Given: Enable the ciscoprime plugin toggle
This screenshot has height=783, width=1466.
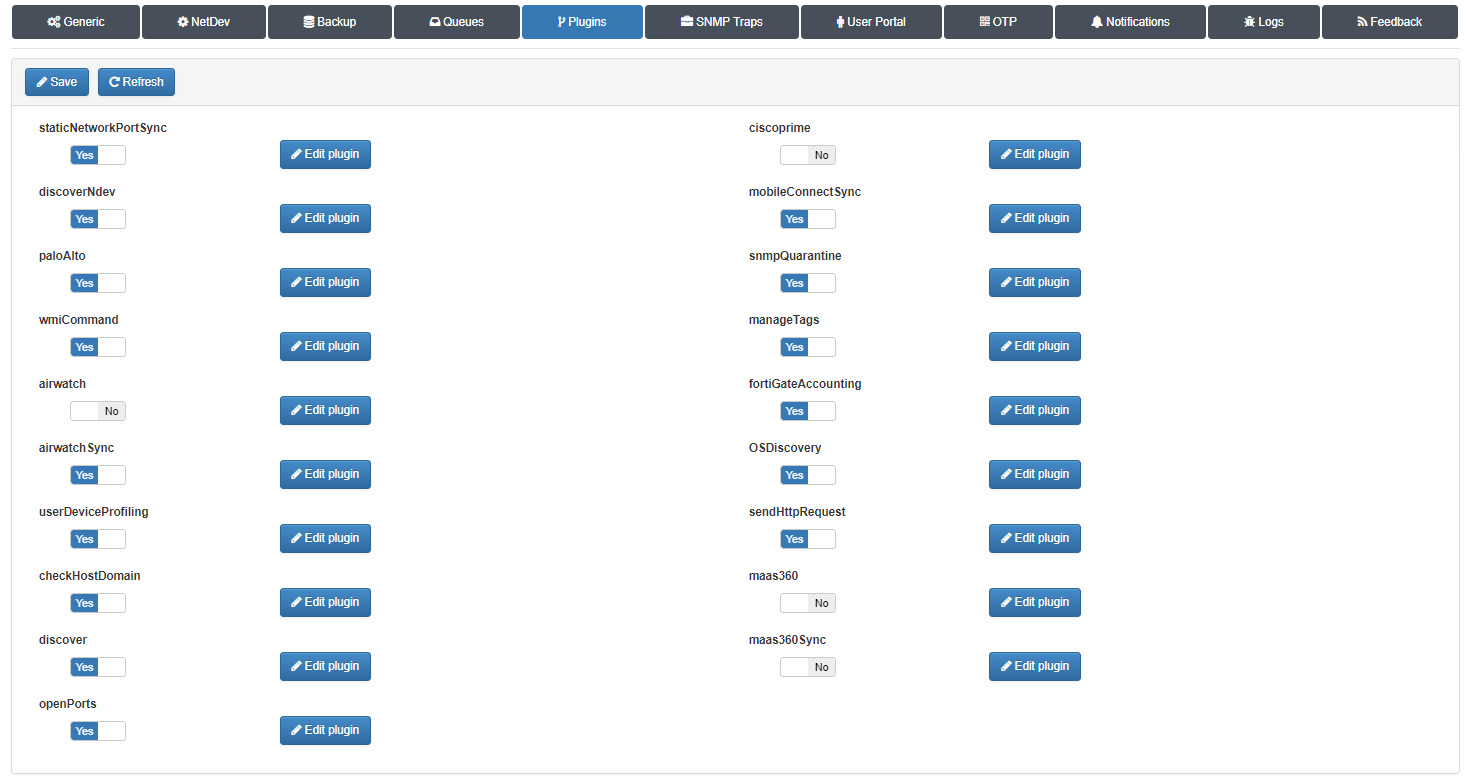Looking at the screenshot, I should pos(808,155).
